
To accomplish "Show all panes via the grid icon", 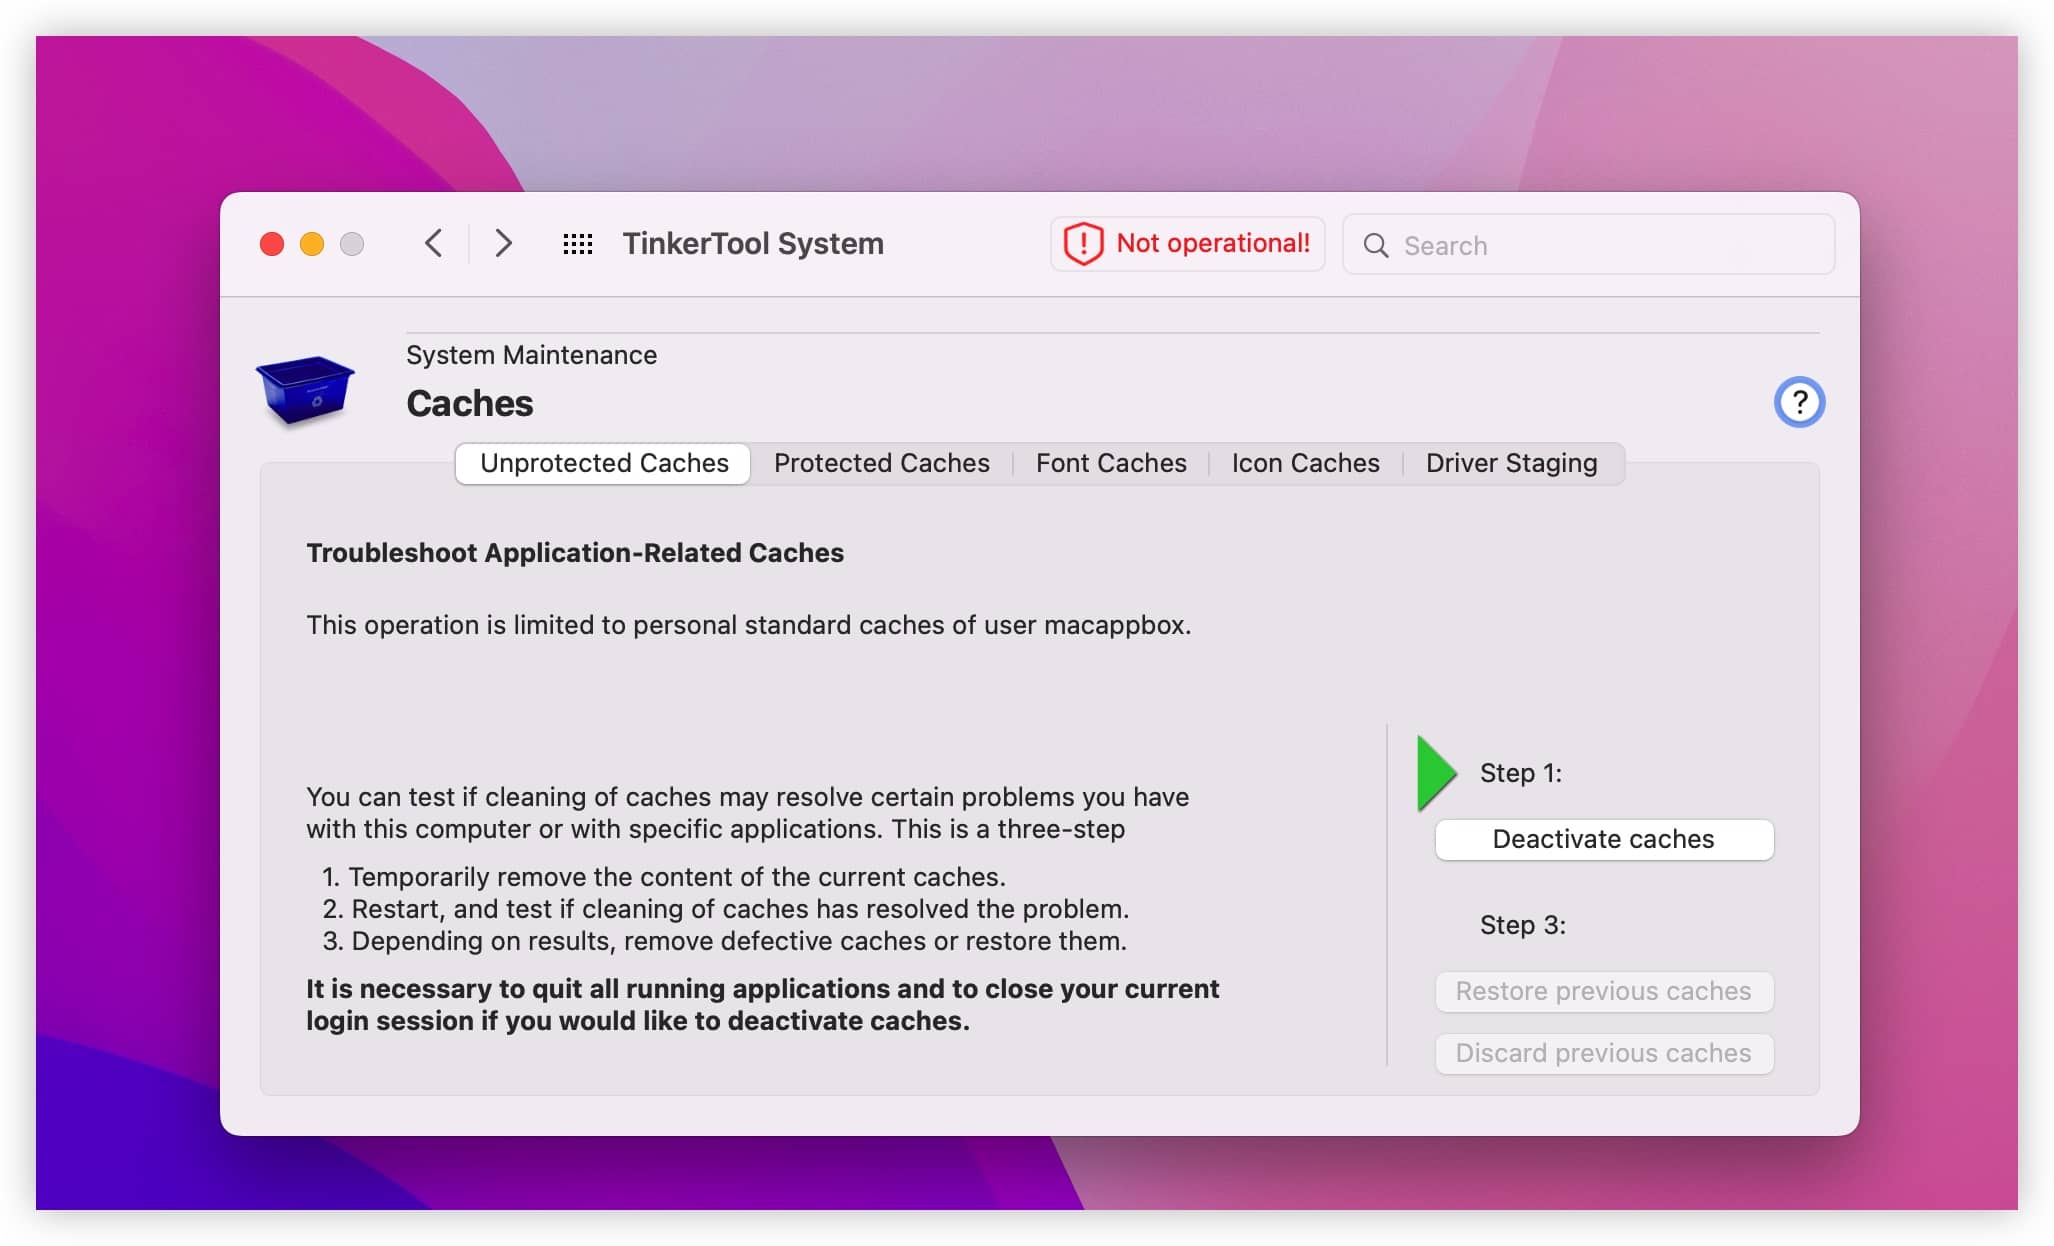I will [x=577, y=244].
